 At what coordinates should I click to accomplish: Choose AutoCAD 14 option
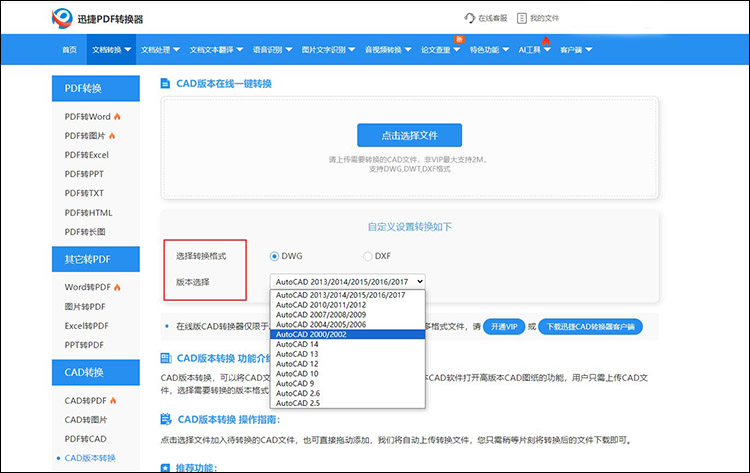click(x=347, y=344)
